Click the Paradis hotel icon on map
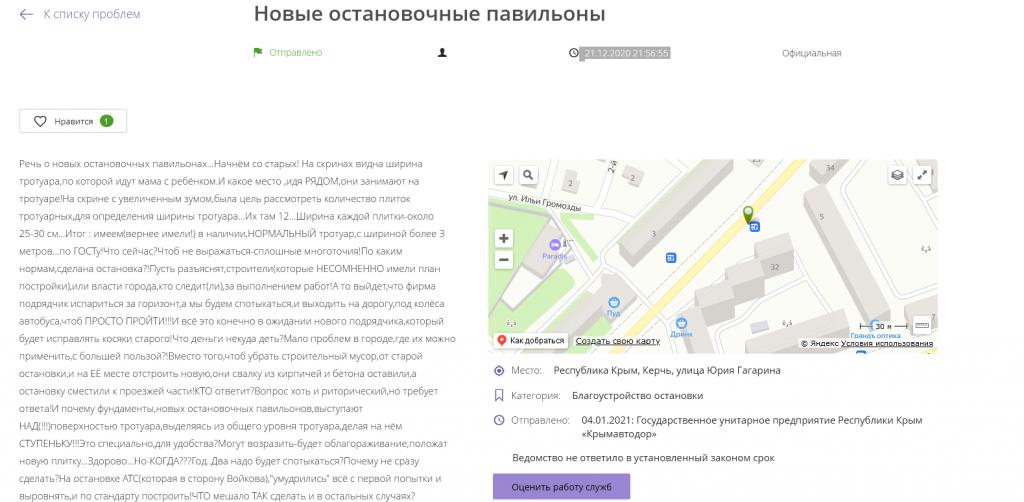Viewport: 1024px width, 502px height. 554,245
